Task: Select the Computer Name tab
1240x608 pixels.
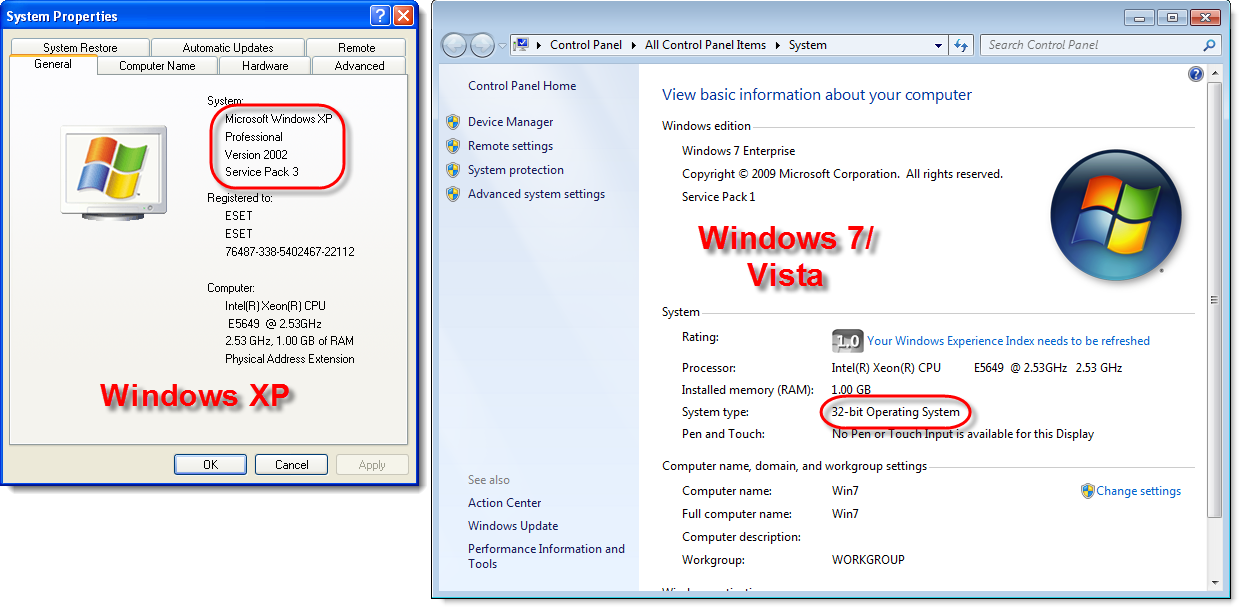Action: (x=157, y=66)
